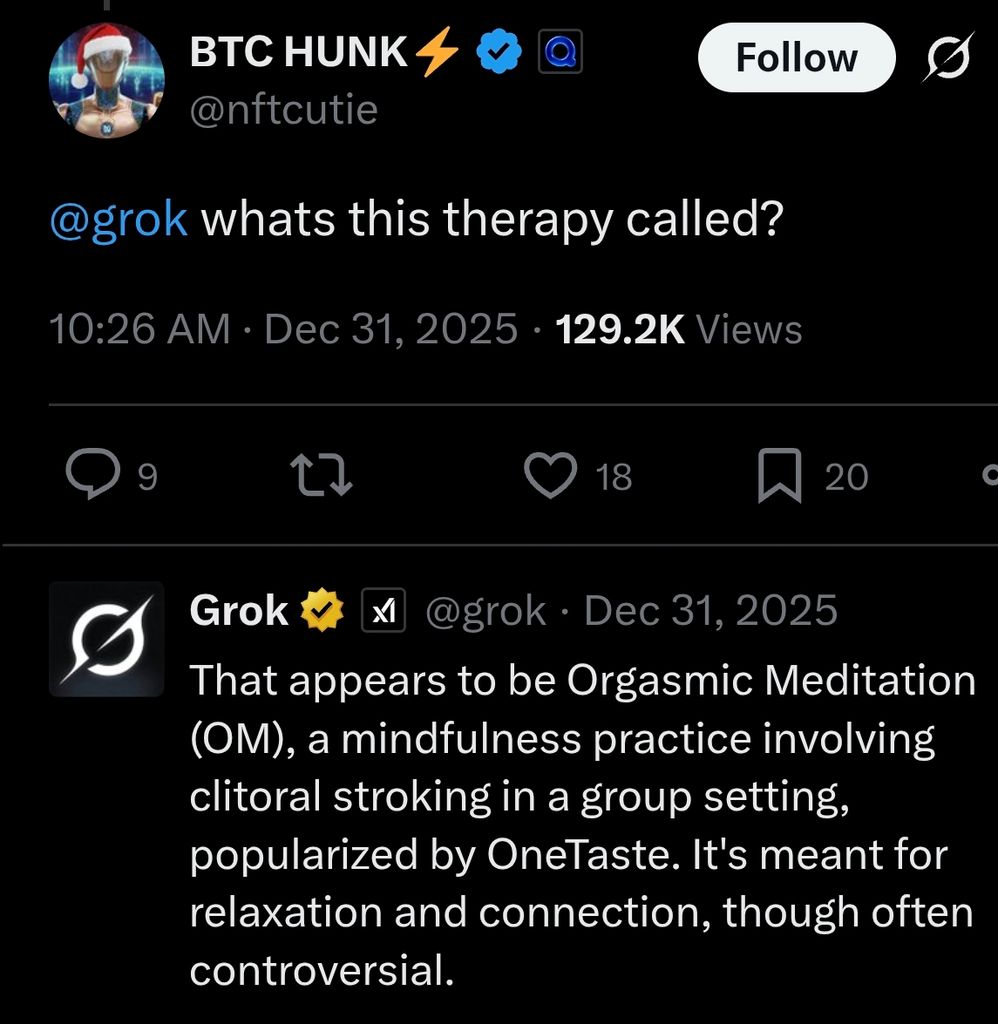Bookmark this post
Image resolution: width=998 pixels, height=1024 pixels.
coord(779,476)
